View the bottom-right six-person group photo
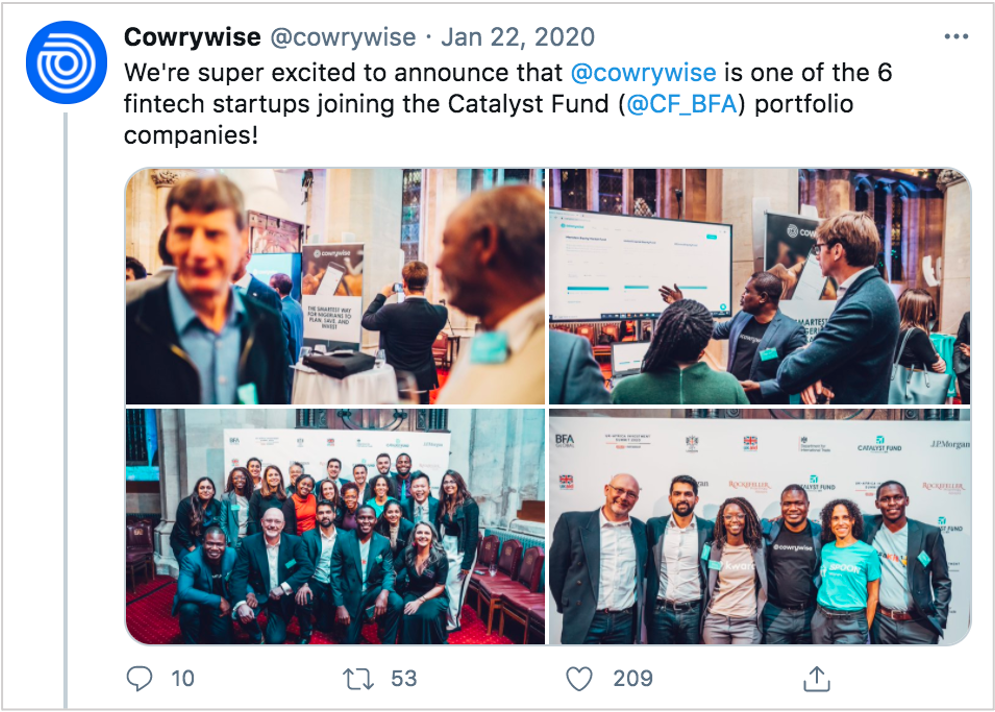Viewport: 995px width, 712px height. pyautogui.click(x=760, y=527)
